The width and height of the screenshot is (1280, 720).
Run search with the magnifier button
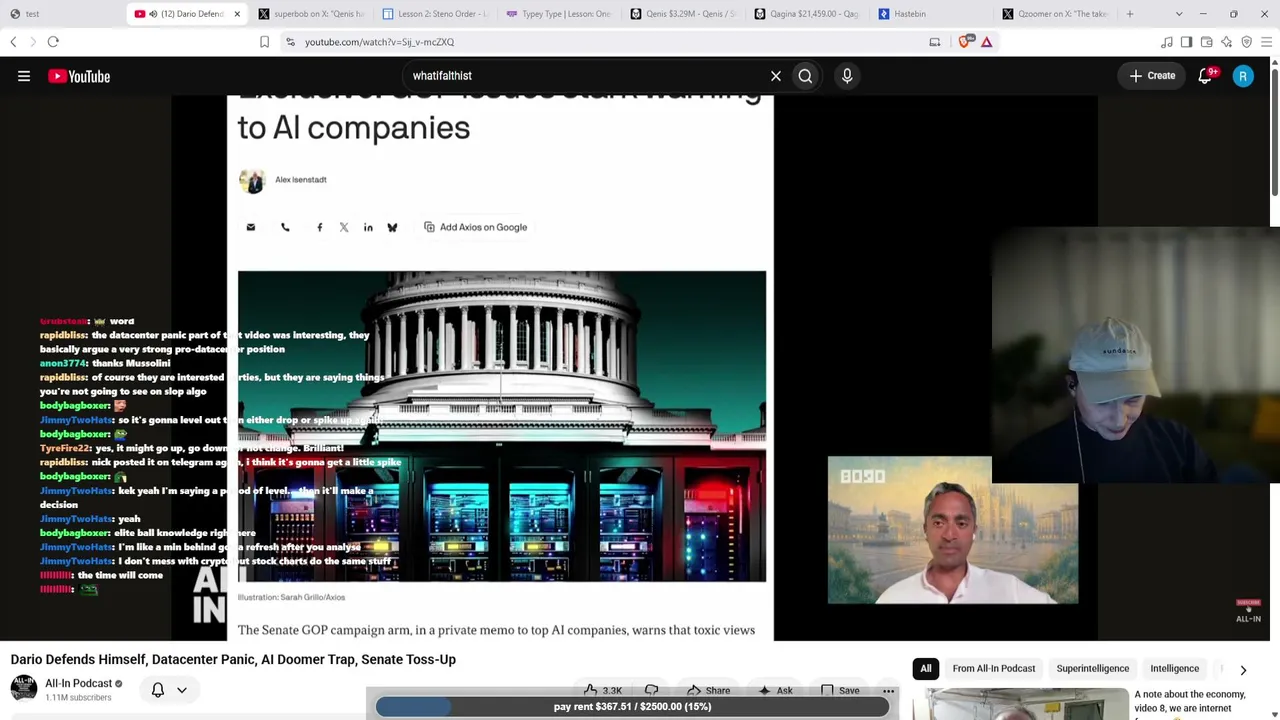pyautogui.click(x=805, y=76)
